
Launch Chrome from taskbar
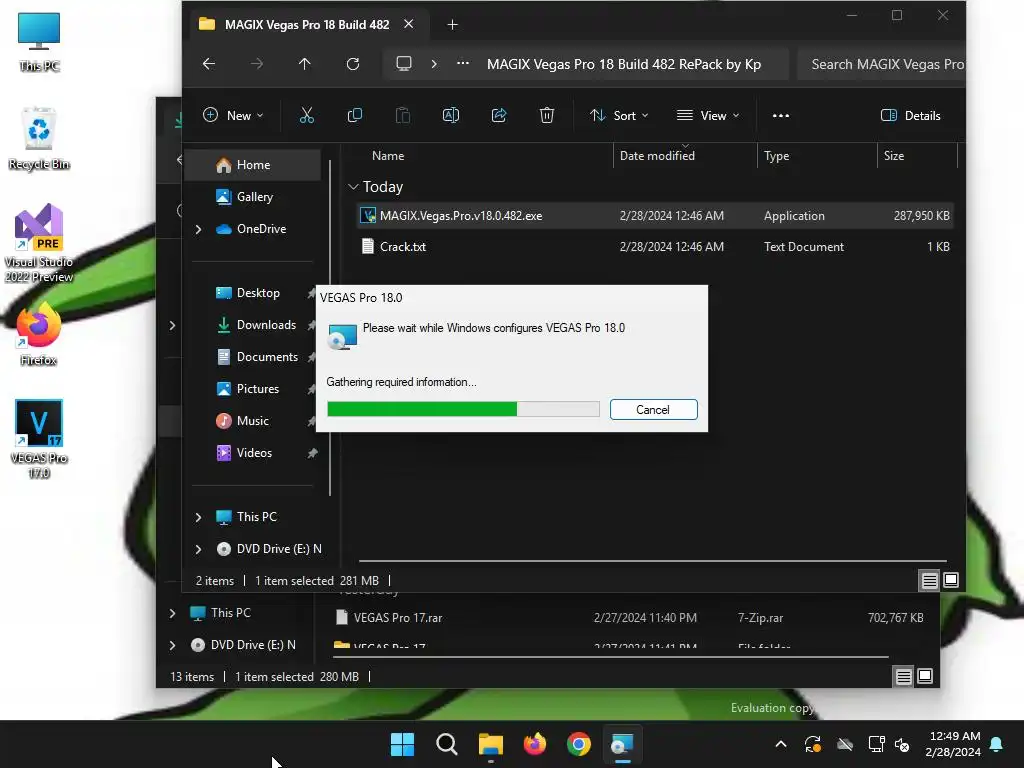click(579, 744)
